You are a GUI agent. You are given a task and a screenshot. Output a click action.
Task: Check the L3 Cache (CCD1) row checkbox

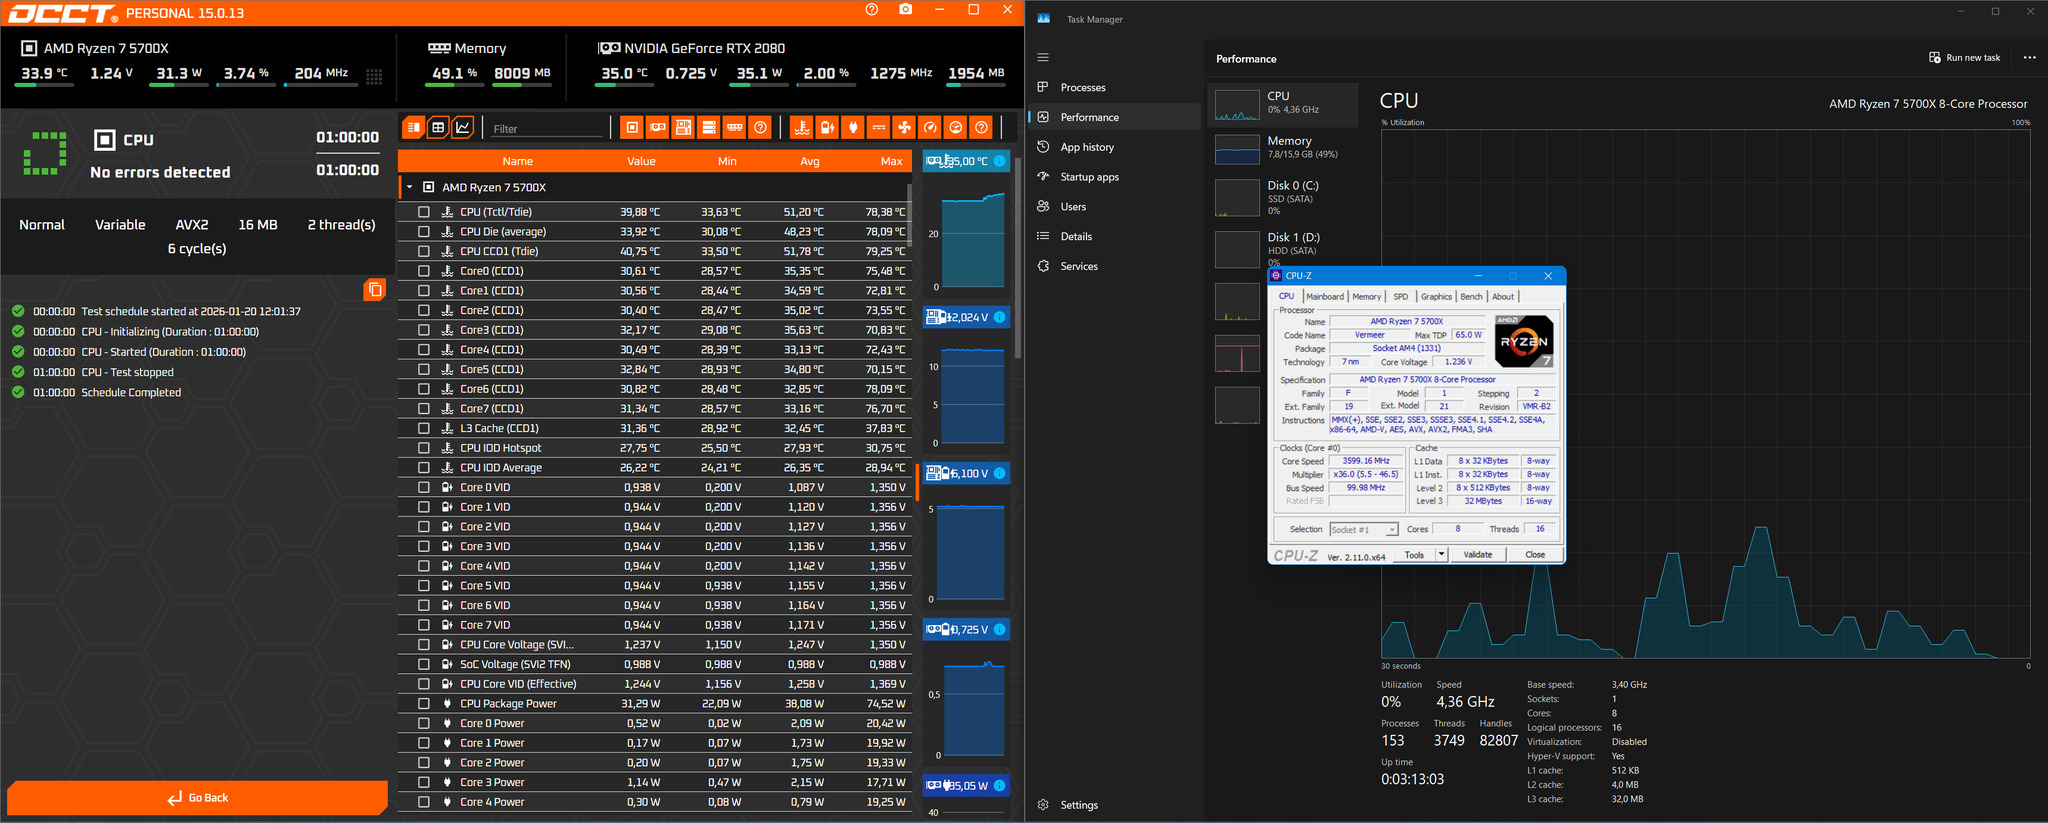tap(424, 428)
